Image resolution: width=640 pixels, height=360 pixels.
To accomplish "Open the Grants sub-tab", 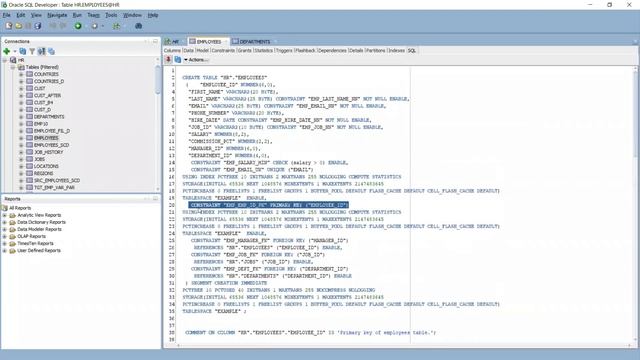I will coord(244,51).
